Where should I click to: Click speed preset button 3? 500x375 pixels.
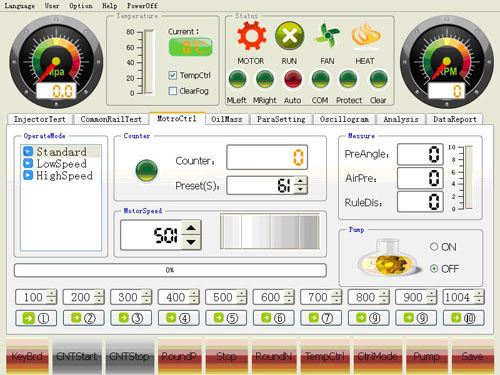click(x=131, y=318)
